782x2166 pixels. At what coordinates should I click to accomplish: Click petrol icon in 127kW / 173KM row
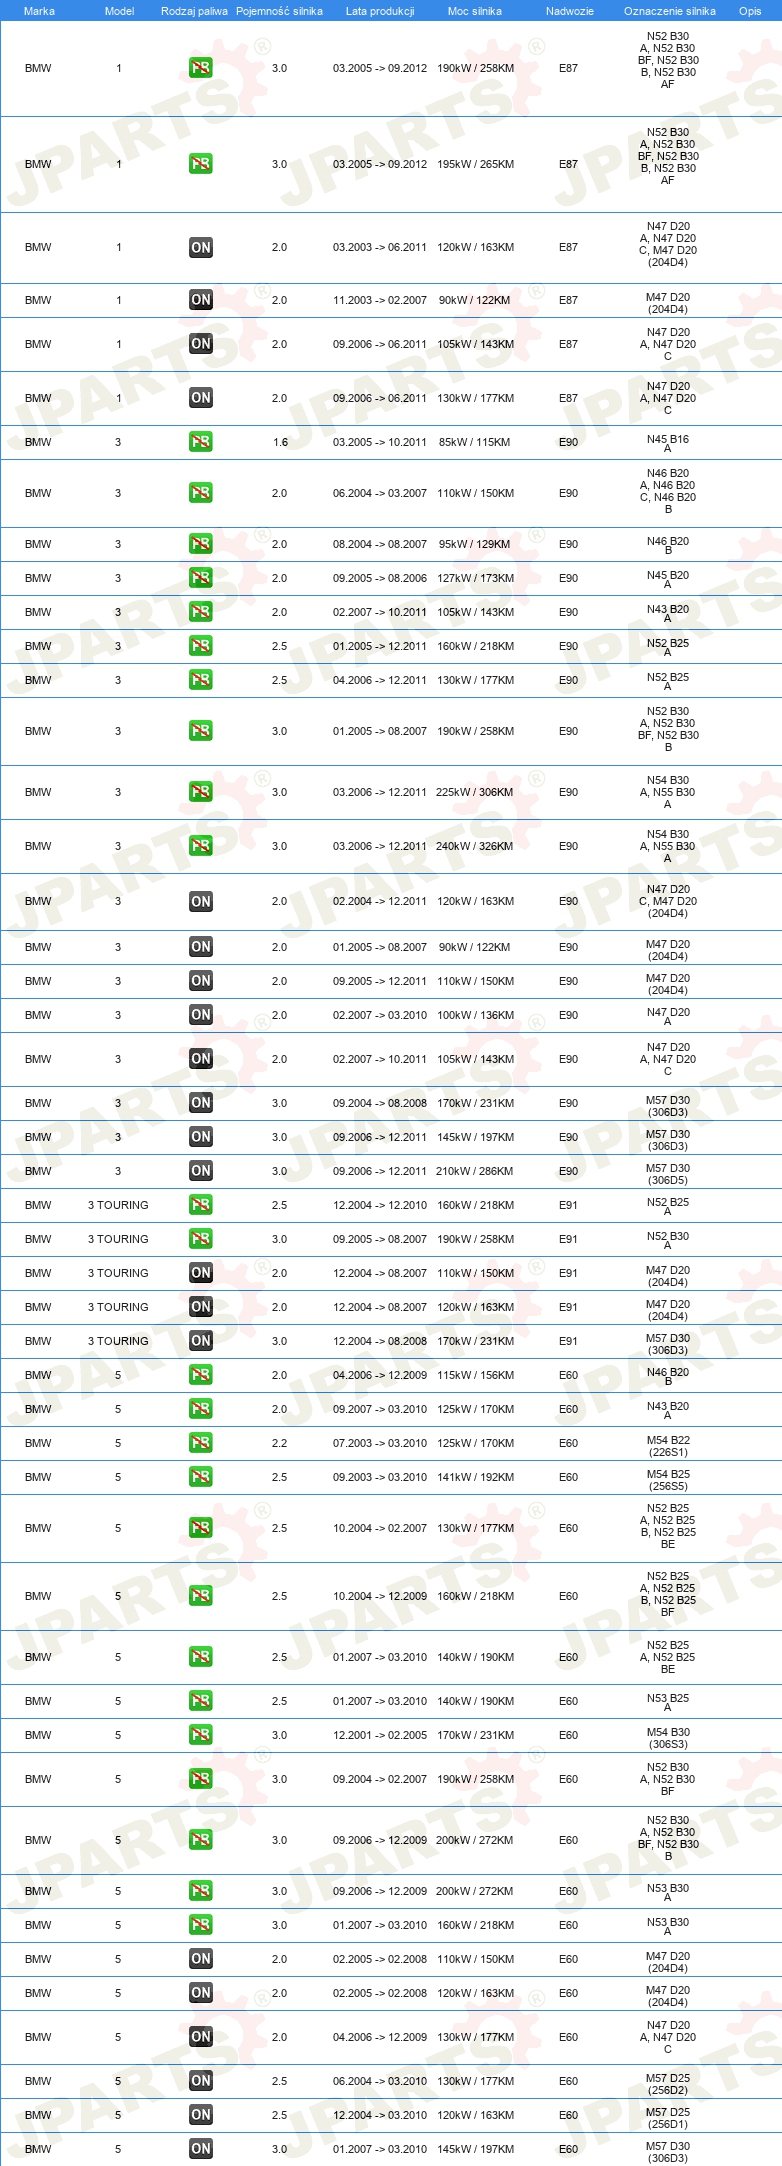201,578
